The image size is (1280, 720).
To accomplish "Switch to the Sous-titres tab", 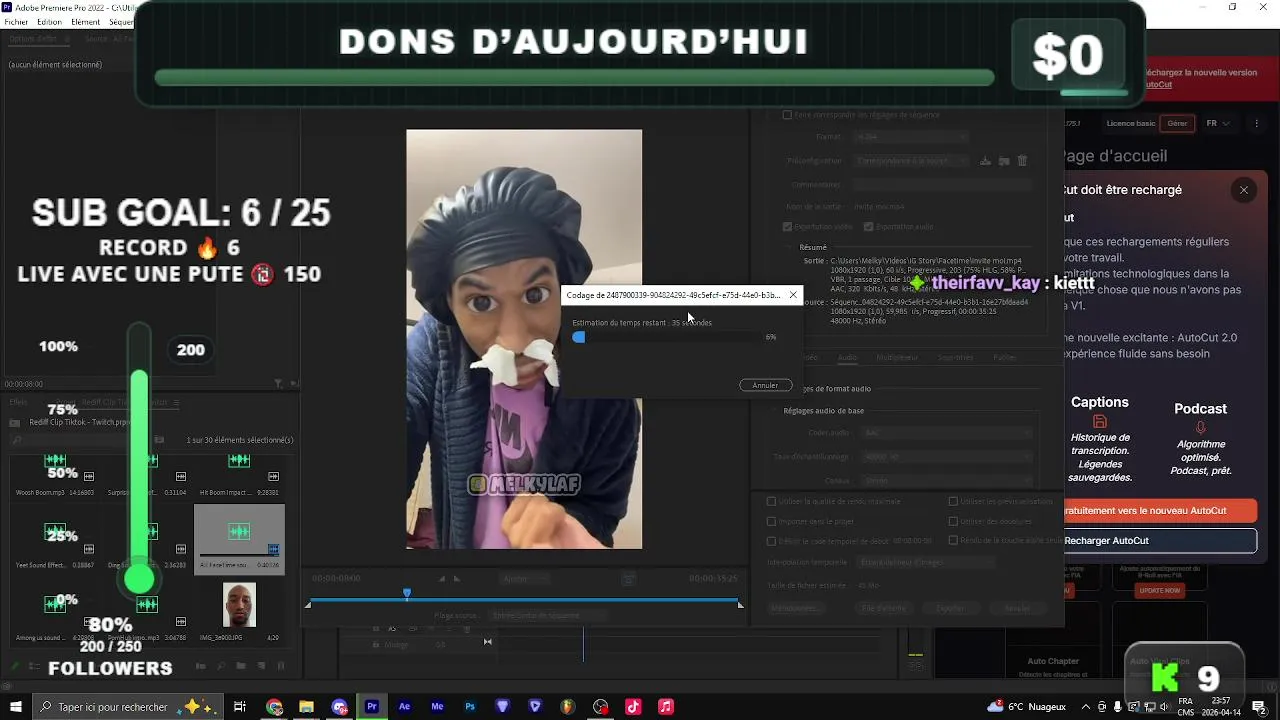I will coord(955,357).
